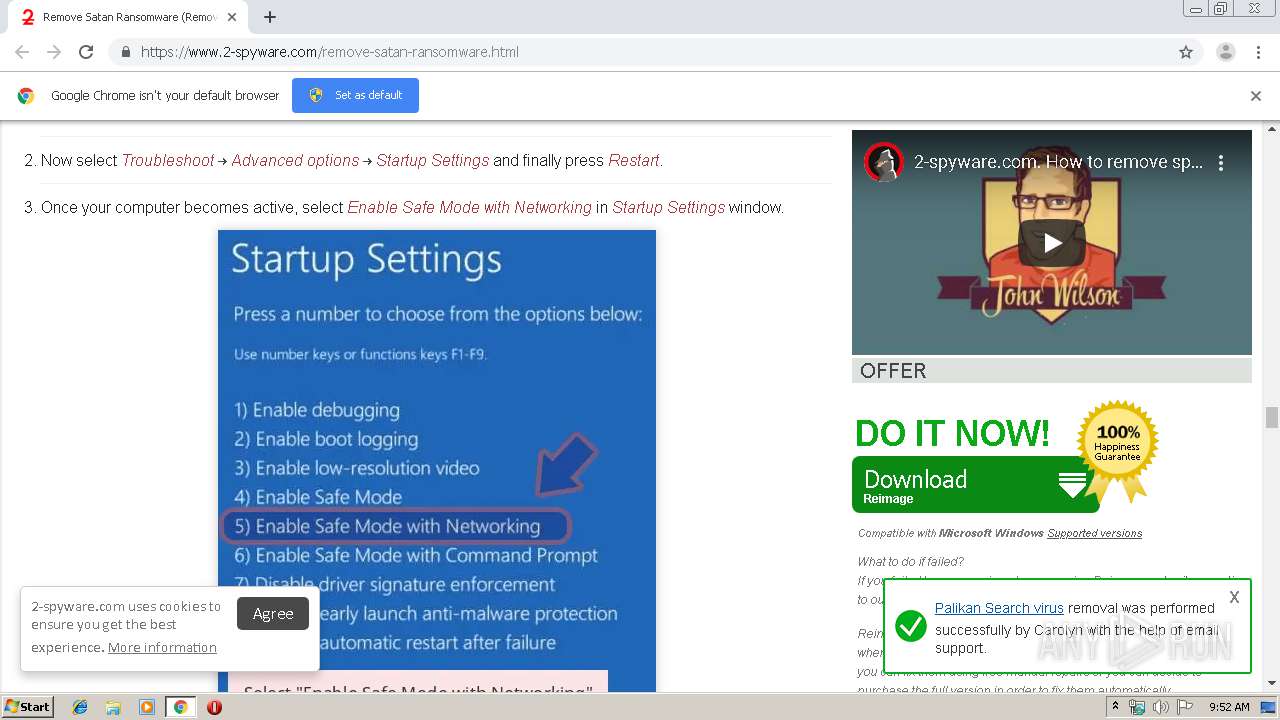Close the removal success notification

coord(1234,597)
